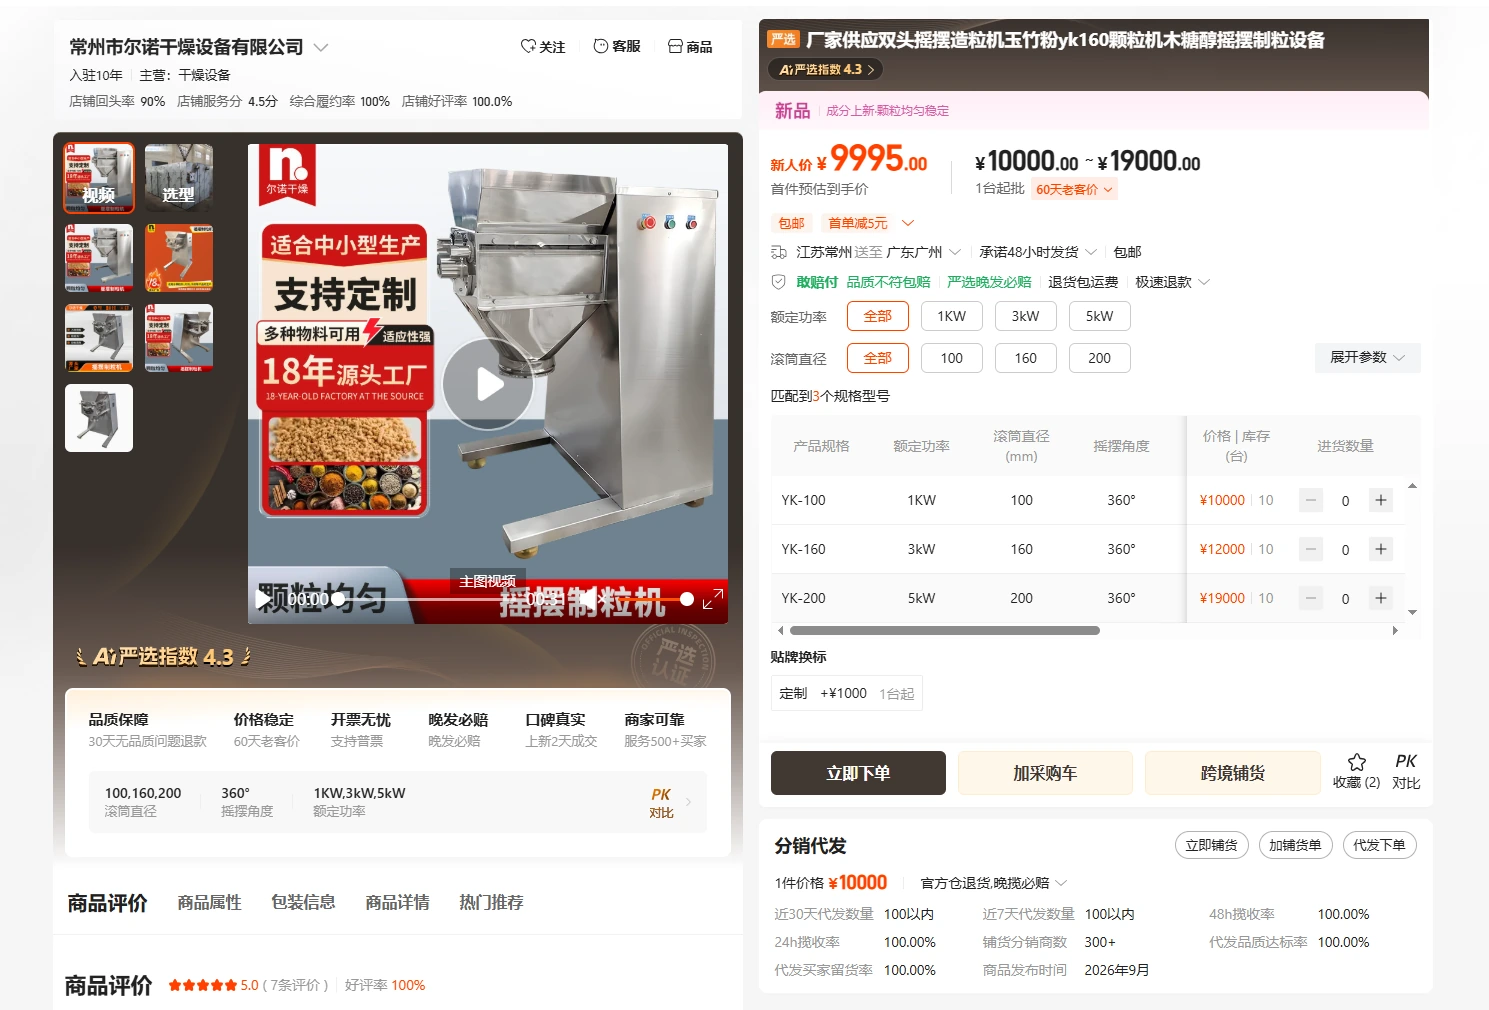1489x1010 pixels.
Task: Click the 关注 heart icon to follow shop
Action: [528, 46]
